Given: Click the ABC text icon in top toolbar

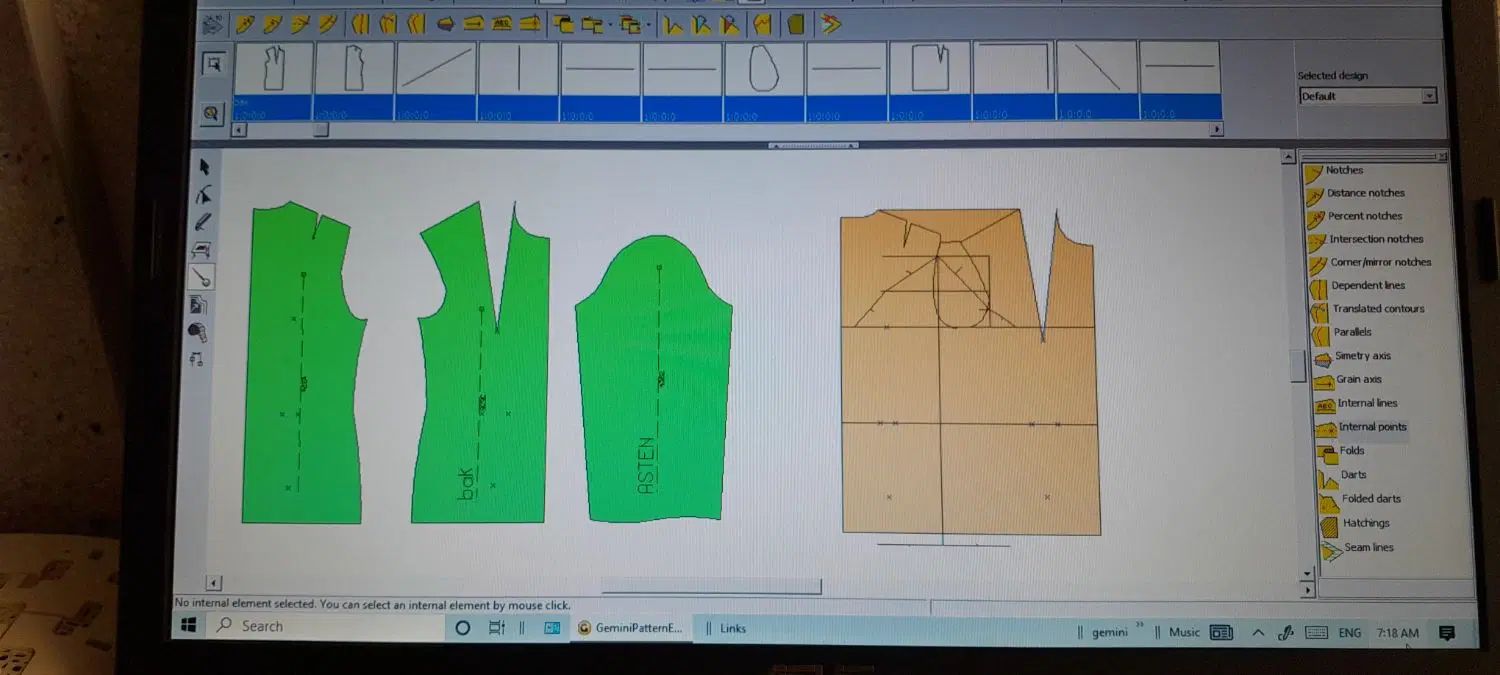Looking at the screenshot, I should tap(503, 24).
